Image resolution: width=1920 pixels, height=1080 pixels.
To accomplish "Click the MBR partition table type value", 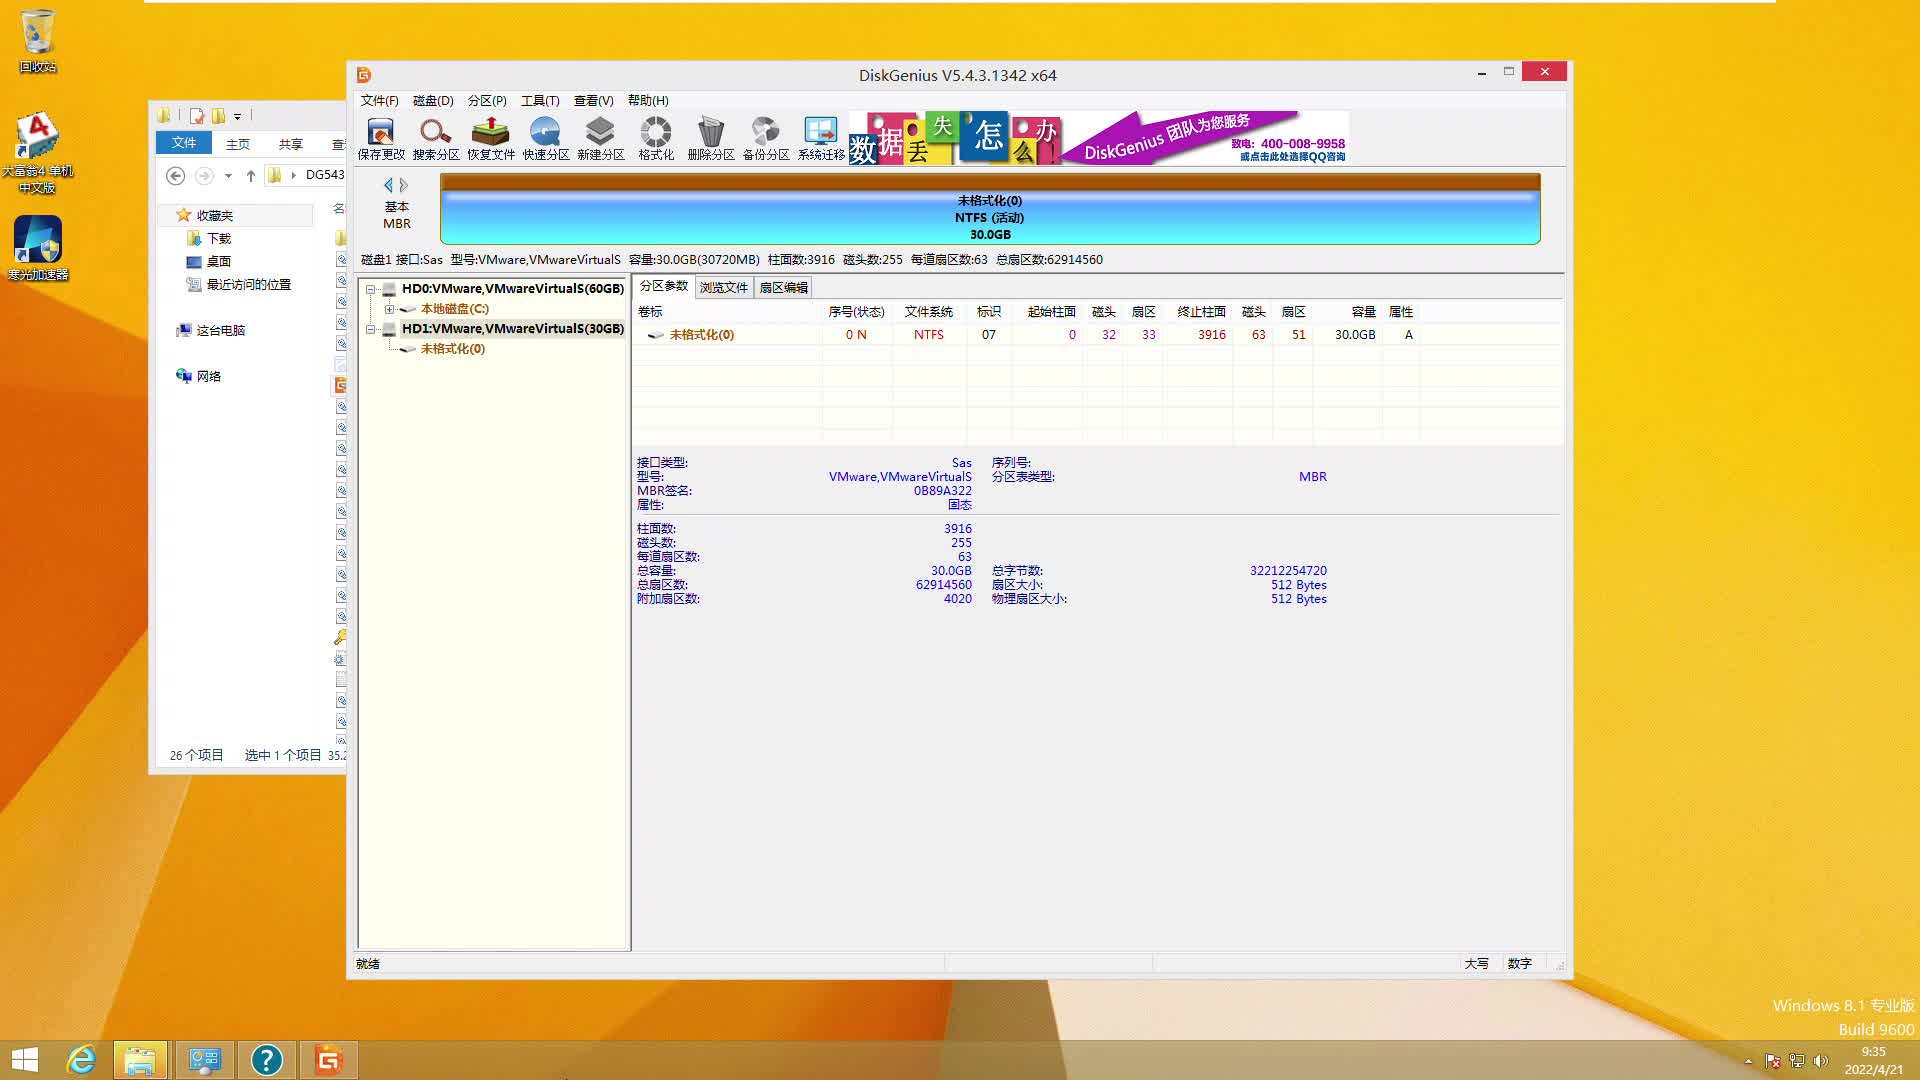I will [1313, 477].
